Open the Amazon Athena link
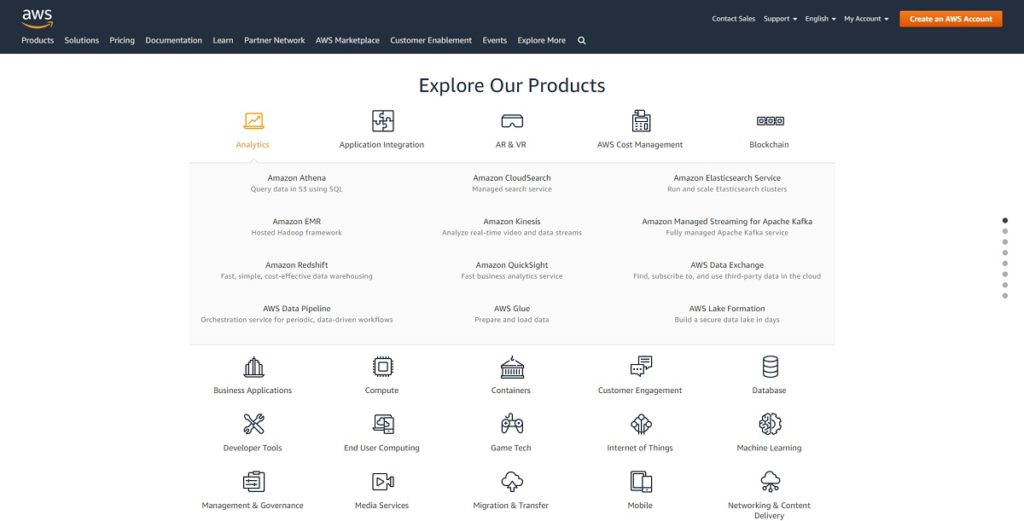1024x521 pixels. point(296,178)
